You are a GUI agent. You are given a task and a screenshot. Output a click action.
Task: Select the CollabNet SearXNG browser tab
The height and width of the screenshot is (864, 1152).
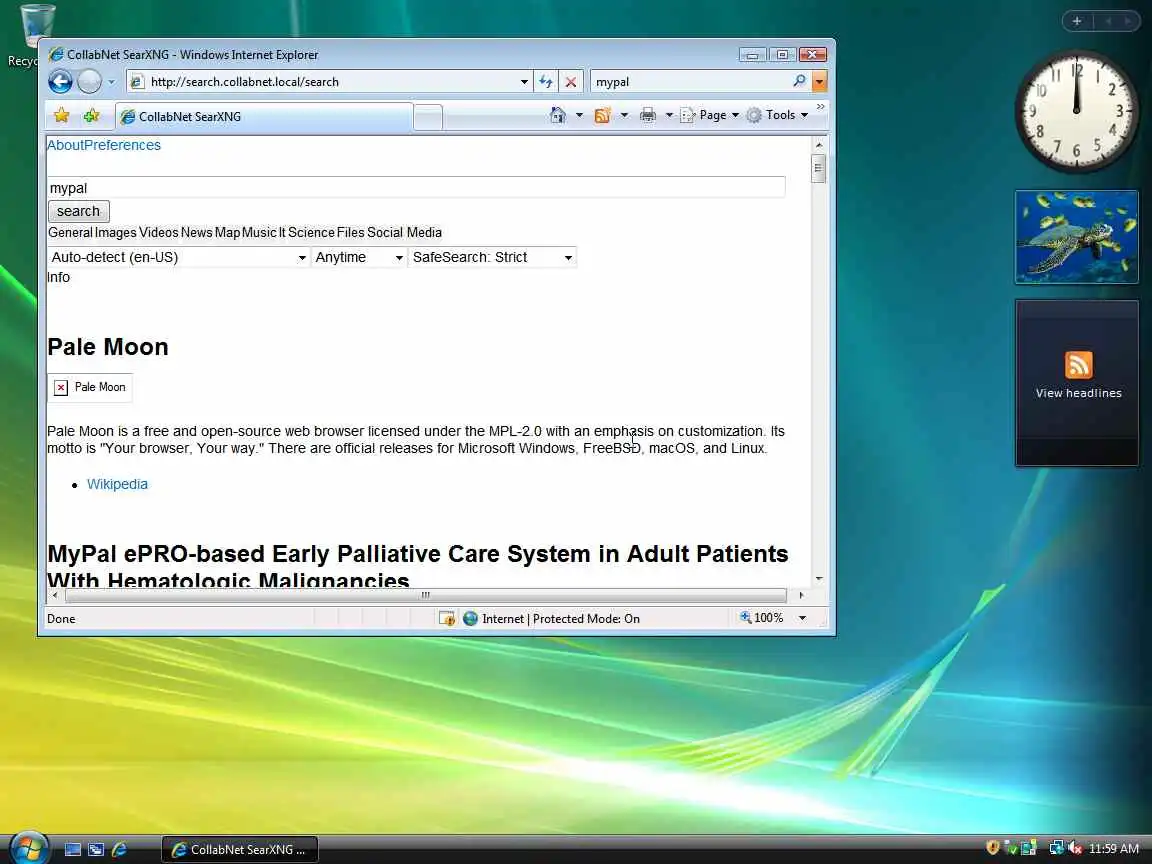coord(263,117)
